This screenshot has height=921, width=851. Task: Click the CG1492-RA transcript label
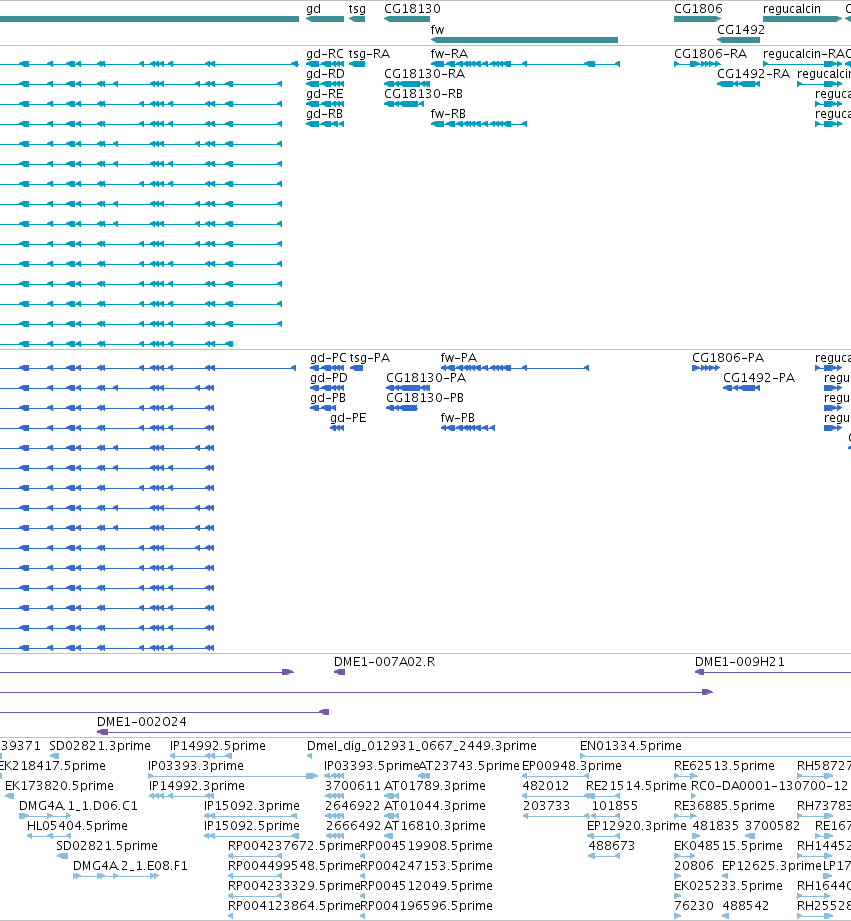click(x=754, y=74)
